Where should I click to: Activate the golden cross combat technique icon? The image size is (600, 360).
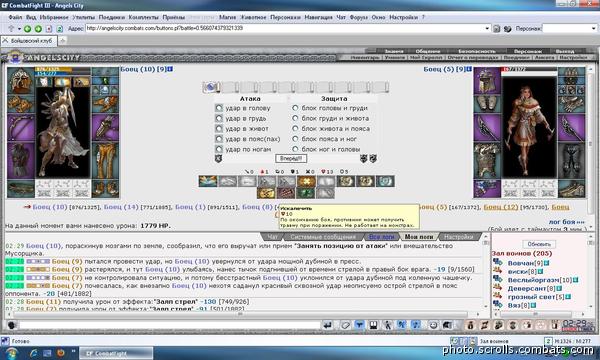coord(307,181)
